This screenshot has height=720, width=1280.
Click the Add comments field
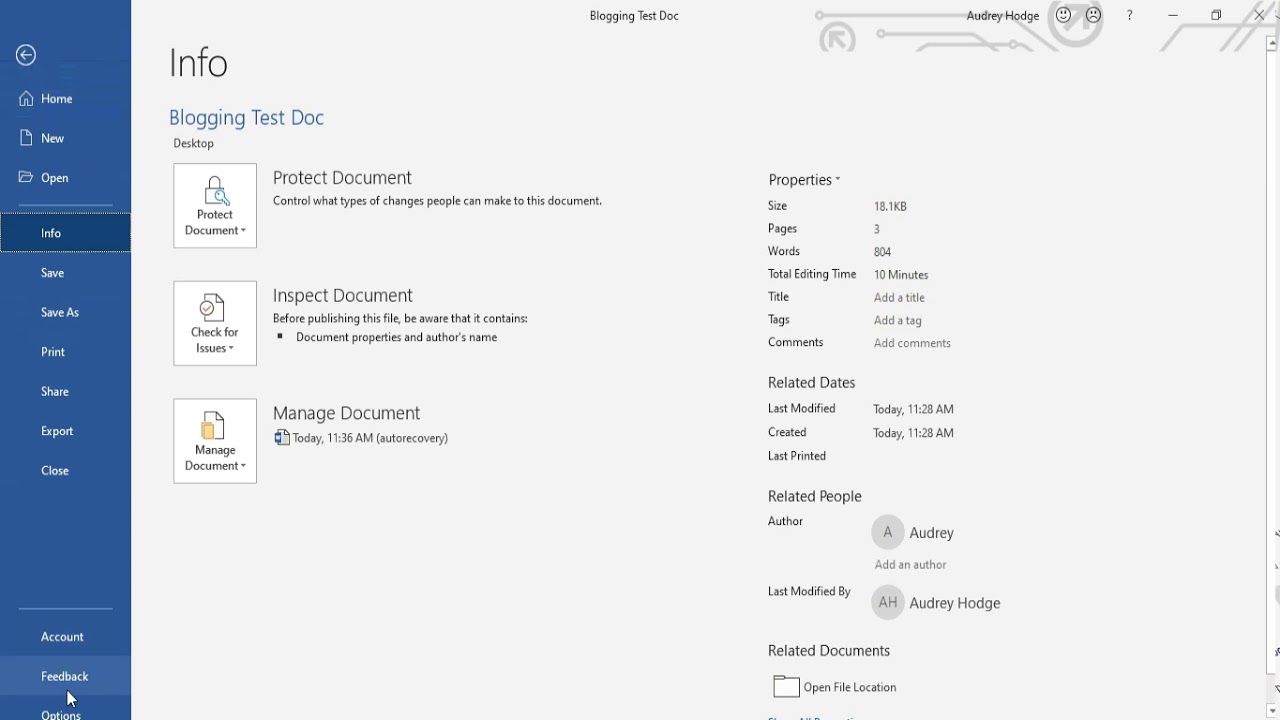(x=912, y=343)
